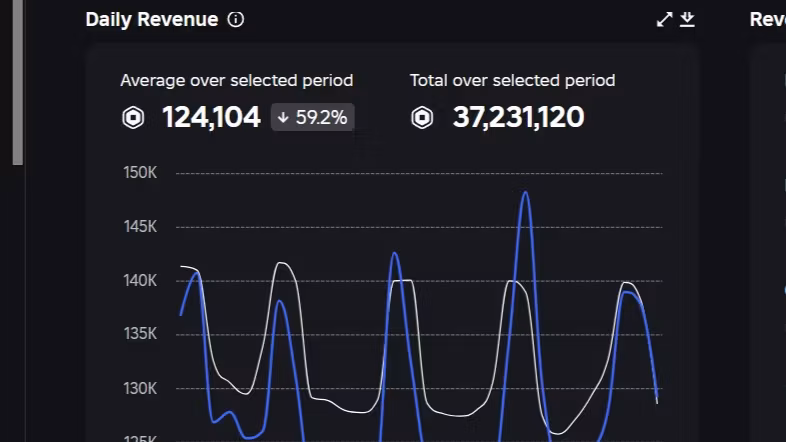Image resolution: width=786 pixels, height=442 pixels.
Task: Click the 140K y-axis label
Action: click(x=140, y=281)
